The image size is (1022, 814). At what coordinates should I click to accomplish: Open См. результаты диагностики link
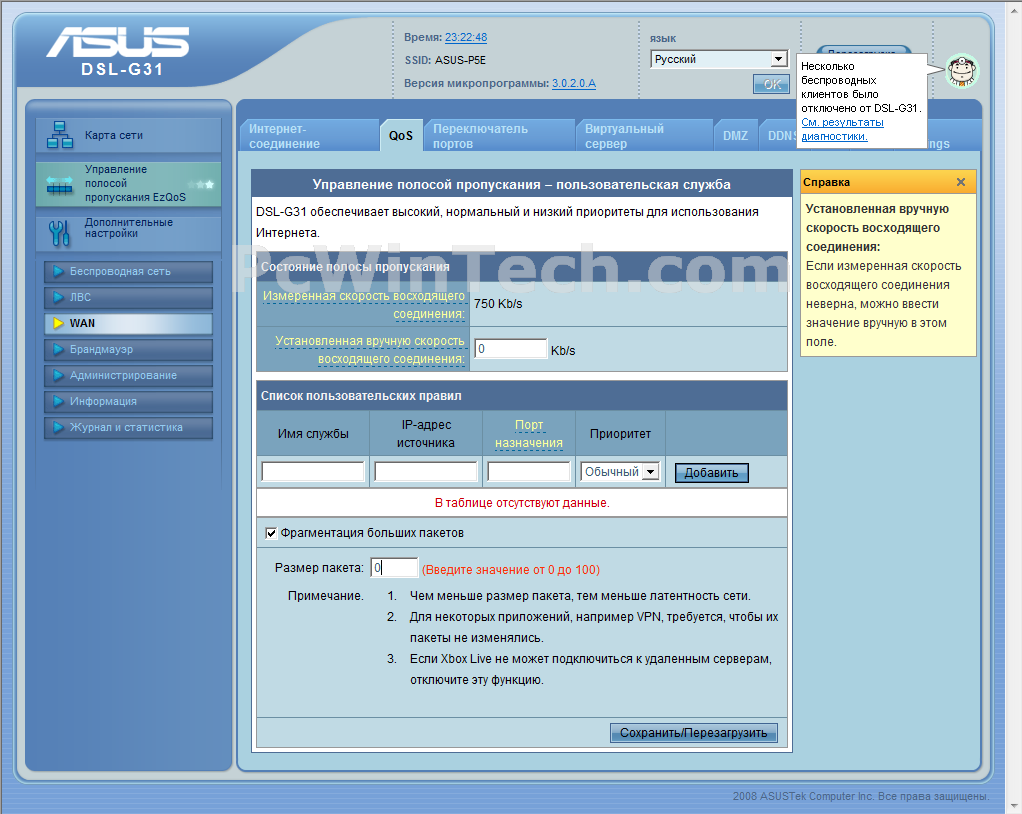(x=842, y=129)
